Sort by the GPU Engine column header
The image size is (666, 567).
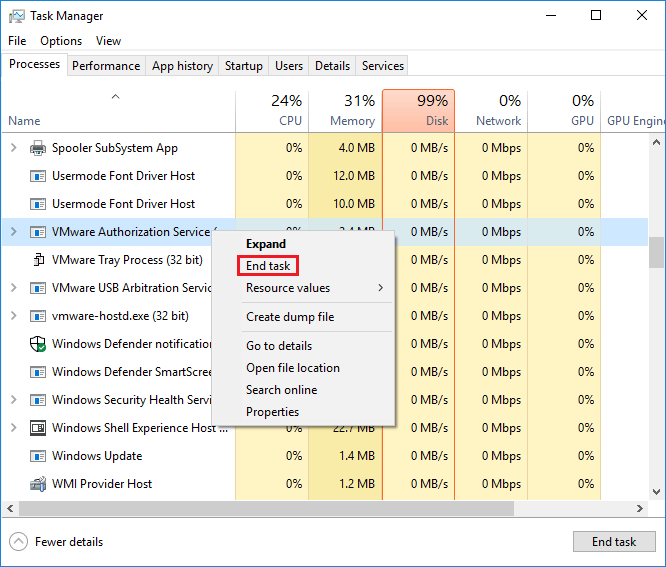click(x=633, y=110)
